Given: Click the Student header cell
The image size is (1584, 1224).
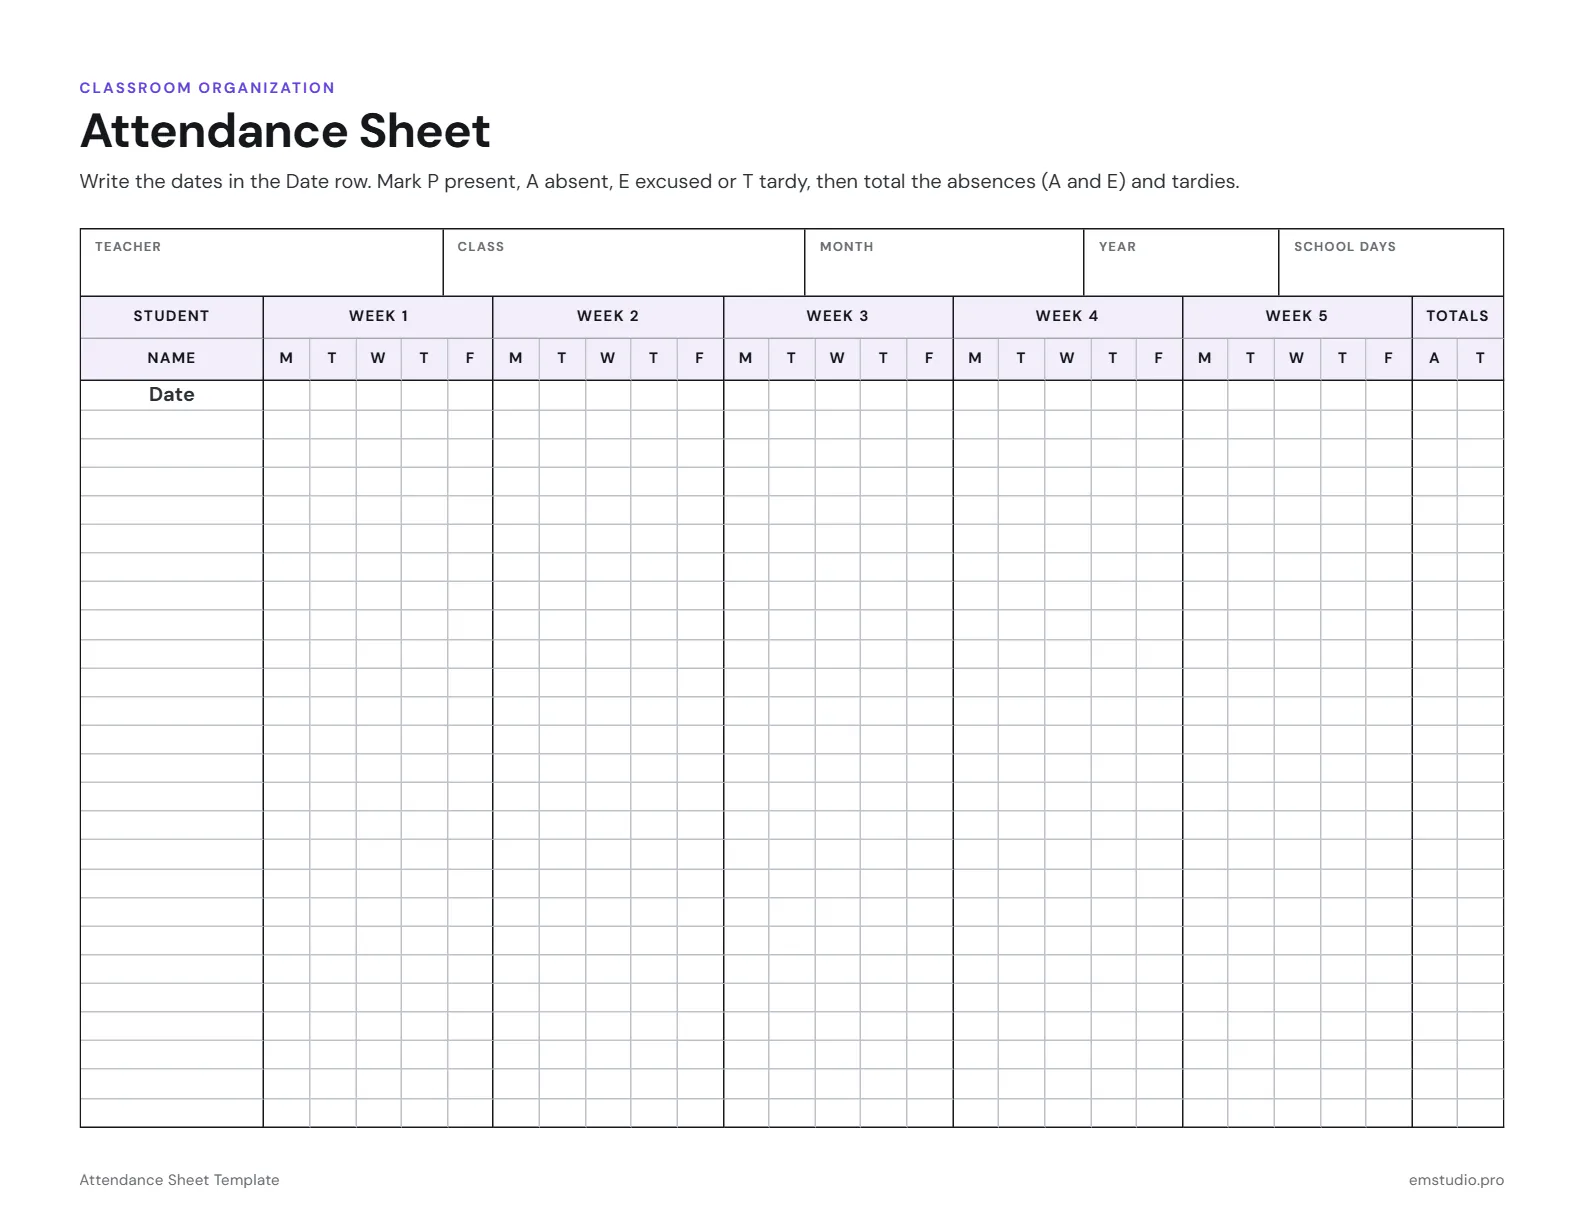Looking at the screenshot, I should 172,317.
